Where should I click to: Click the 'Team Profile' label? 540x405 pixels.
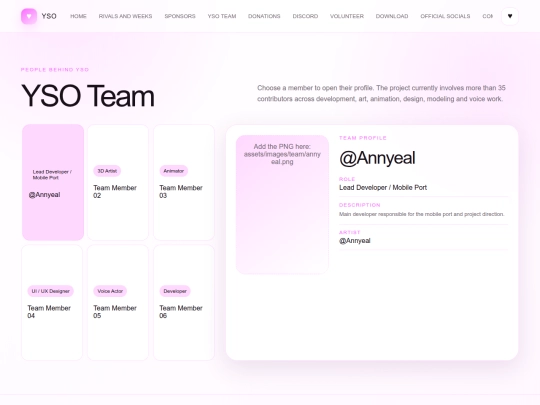click(x=363, y=138)
